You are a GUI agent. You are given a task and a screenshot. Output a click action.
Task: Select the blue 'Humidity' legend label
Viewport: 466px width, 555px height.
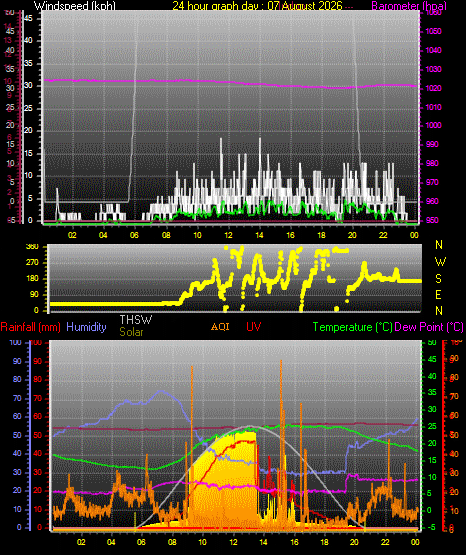click(86, 327)
